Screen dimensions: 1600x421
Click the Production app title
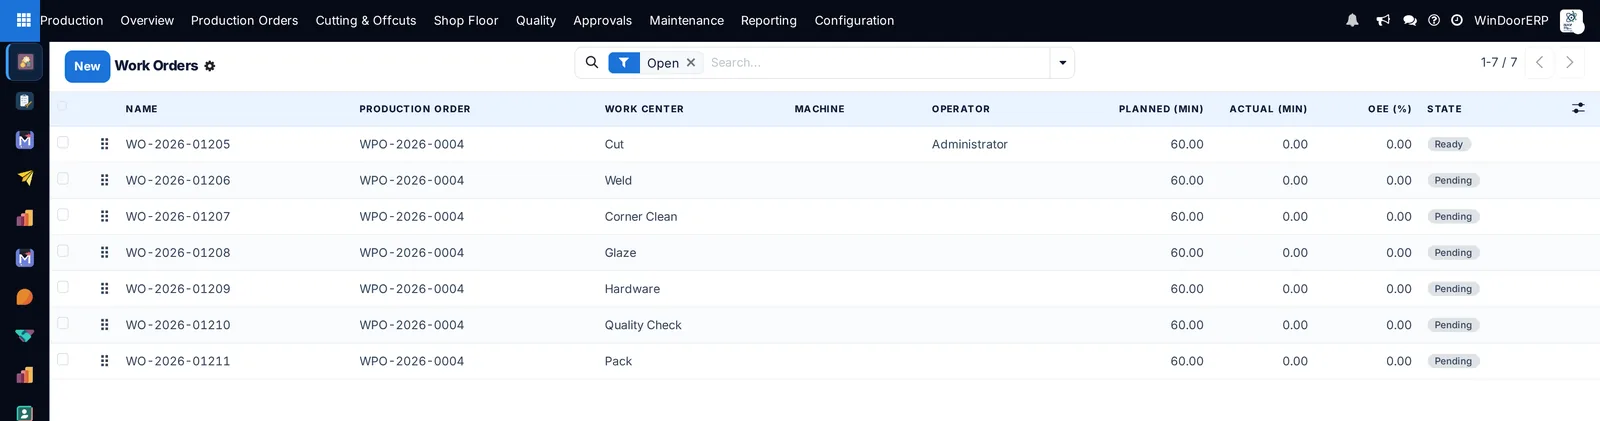[72, 20]
